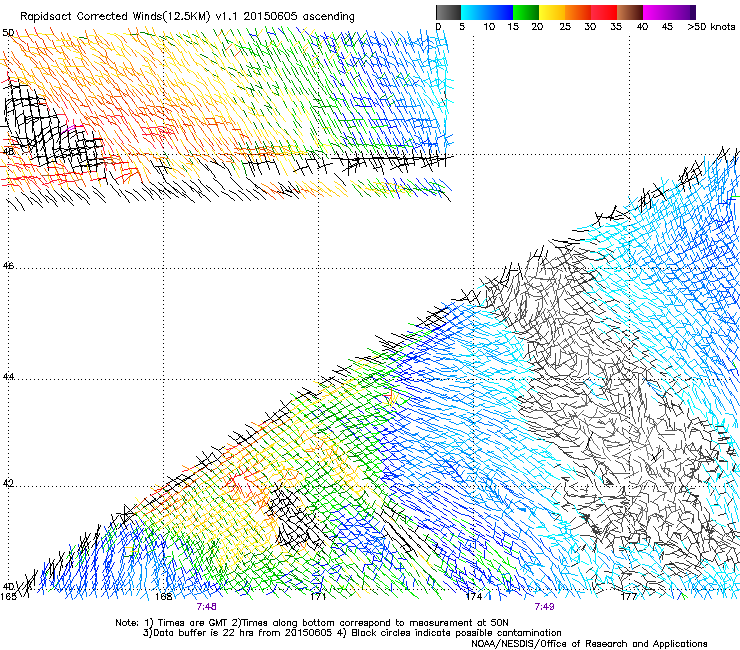Click the longitude label '168'
This screenshot has height=650, width=740.
[x=163, y=597]
